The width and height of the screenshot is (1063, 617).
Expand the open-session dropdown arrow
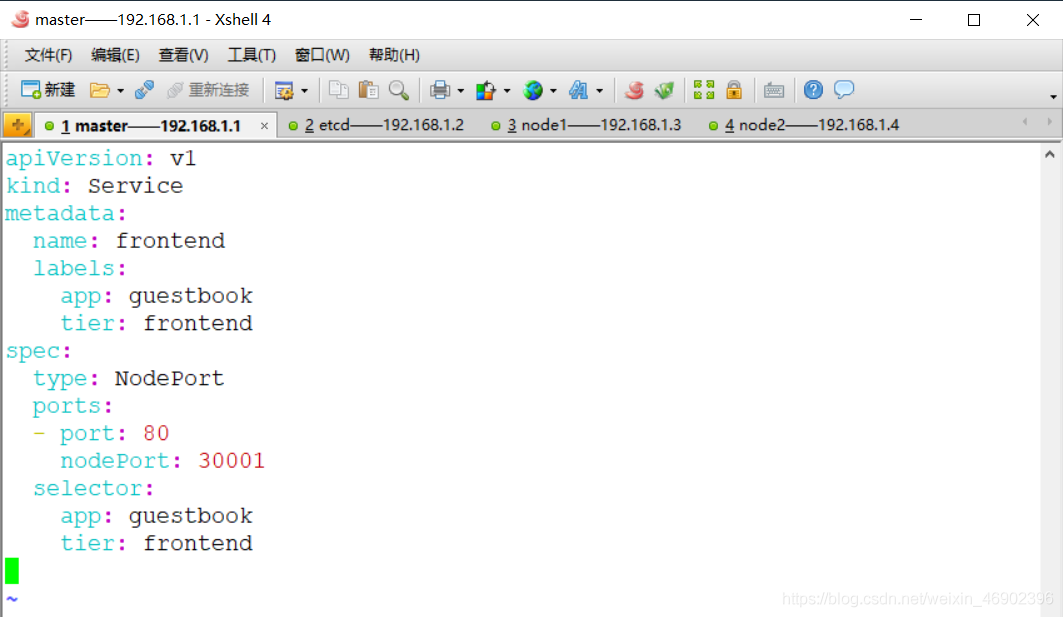(x=120, y=90)
